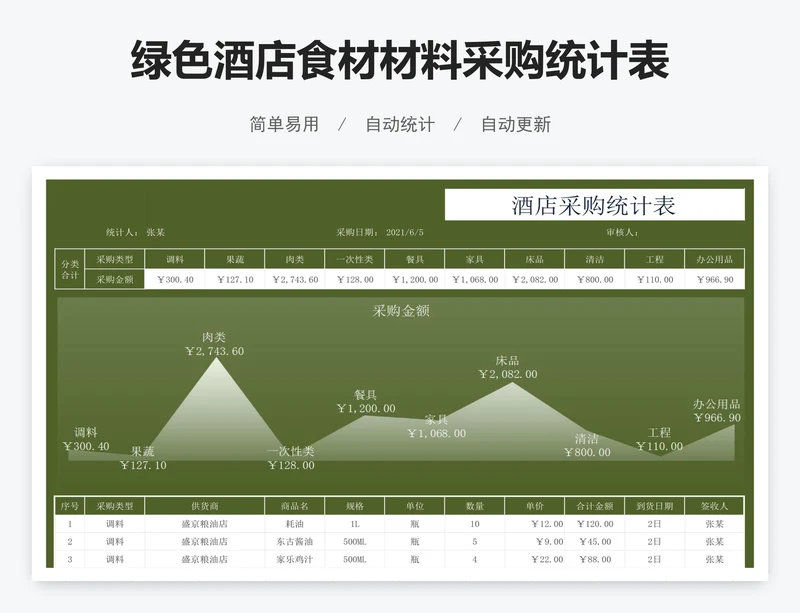Image resolution: width=800 pixels, height=613 pixels.
Task: Select the 到货日期 column header
Action: 655,506
